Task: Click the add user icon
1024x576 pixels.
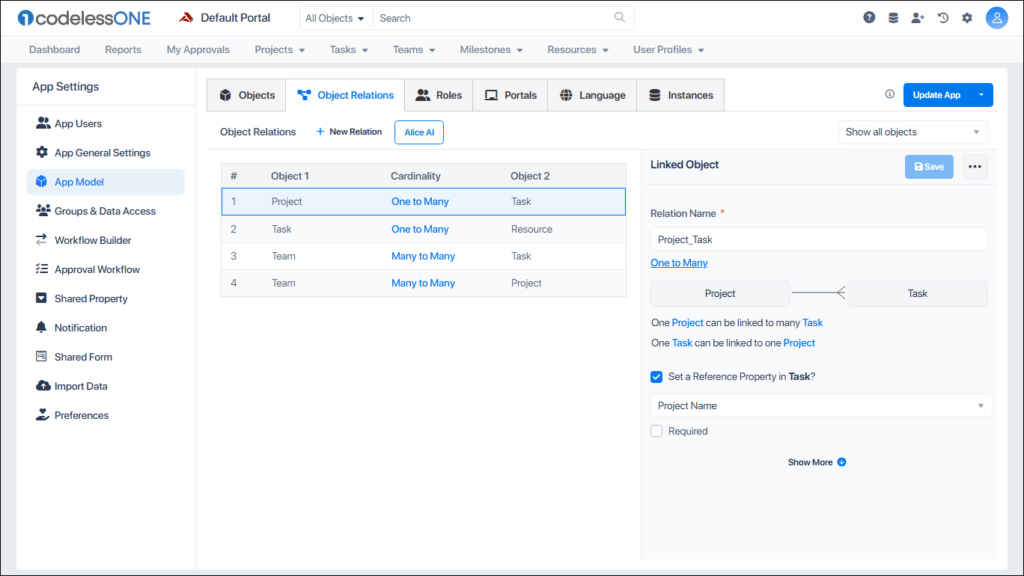Action: tap(918, 18)
